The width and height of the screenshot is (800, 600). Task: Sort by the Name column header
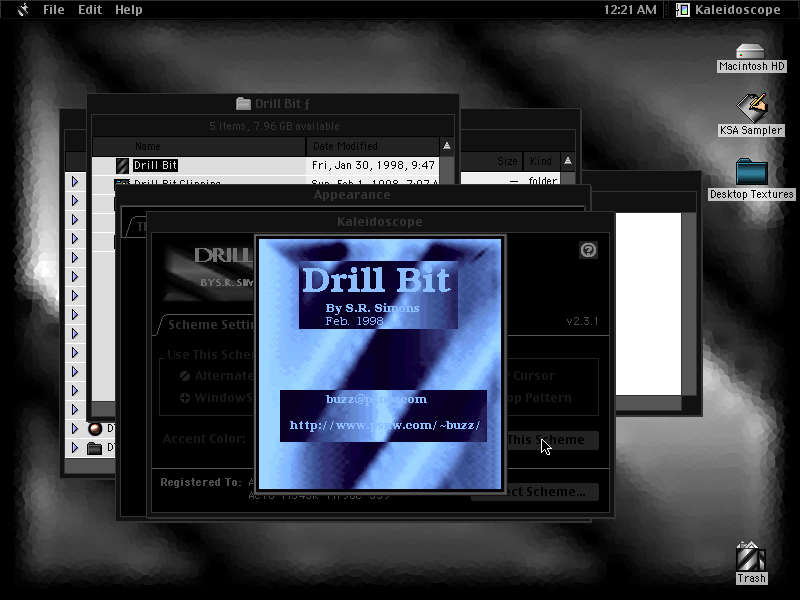[x=199, y=146]
